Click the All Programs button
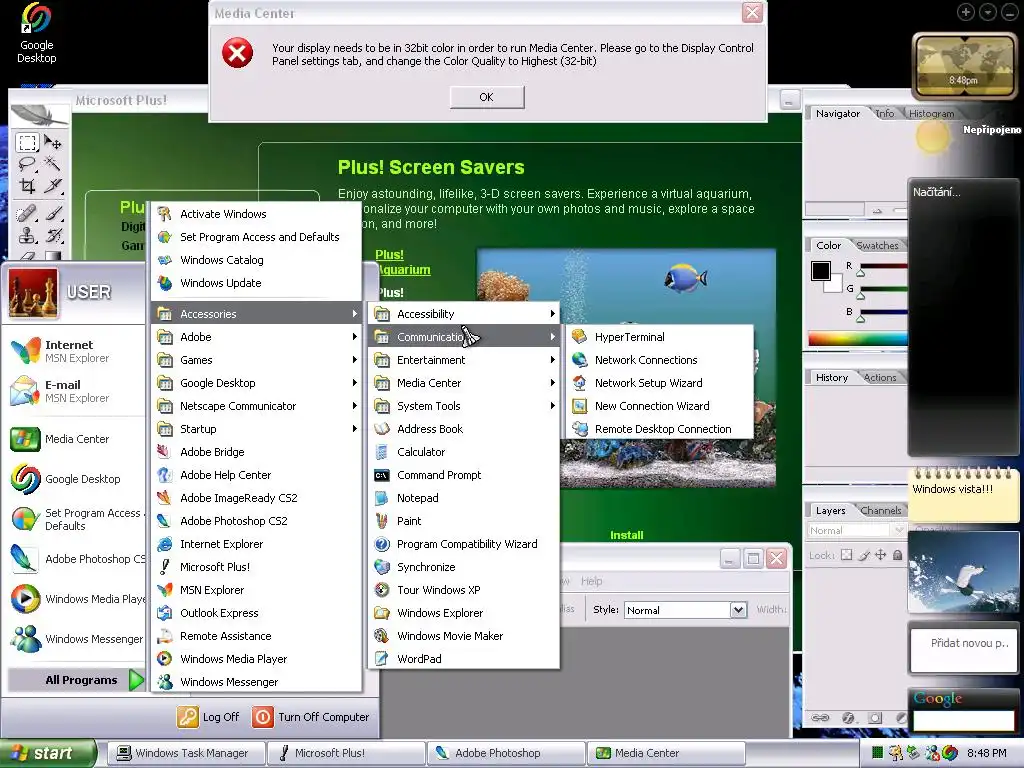The image size is (1024, 768). [76, 680]
